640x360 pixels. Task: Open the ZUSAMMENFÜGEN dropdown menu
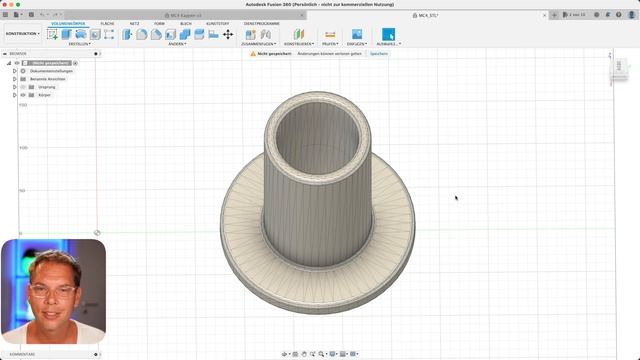click(x=258, y=44)
